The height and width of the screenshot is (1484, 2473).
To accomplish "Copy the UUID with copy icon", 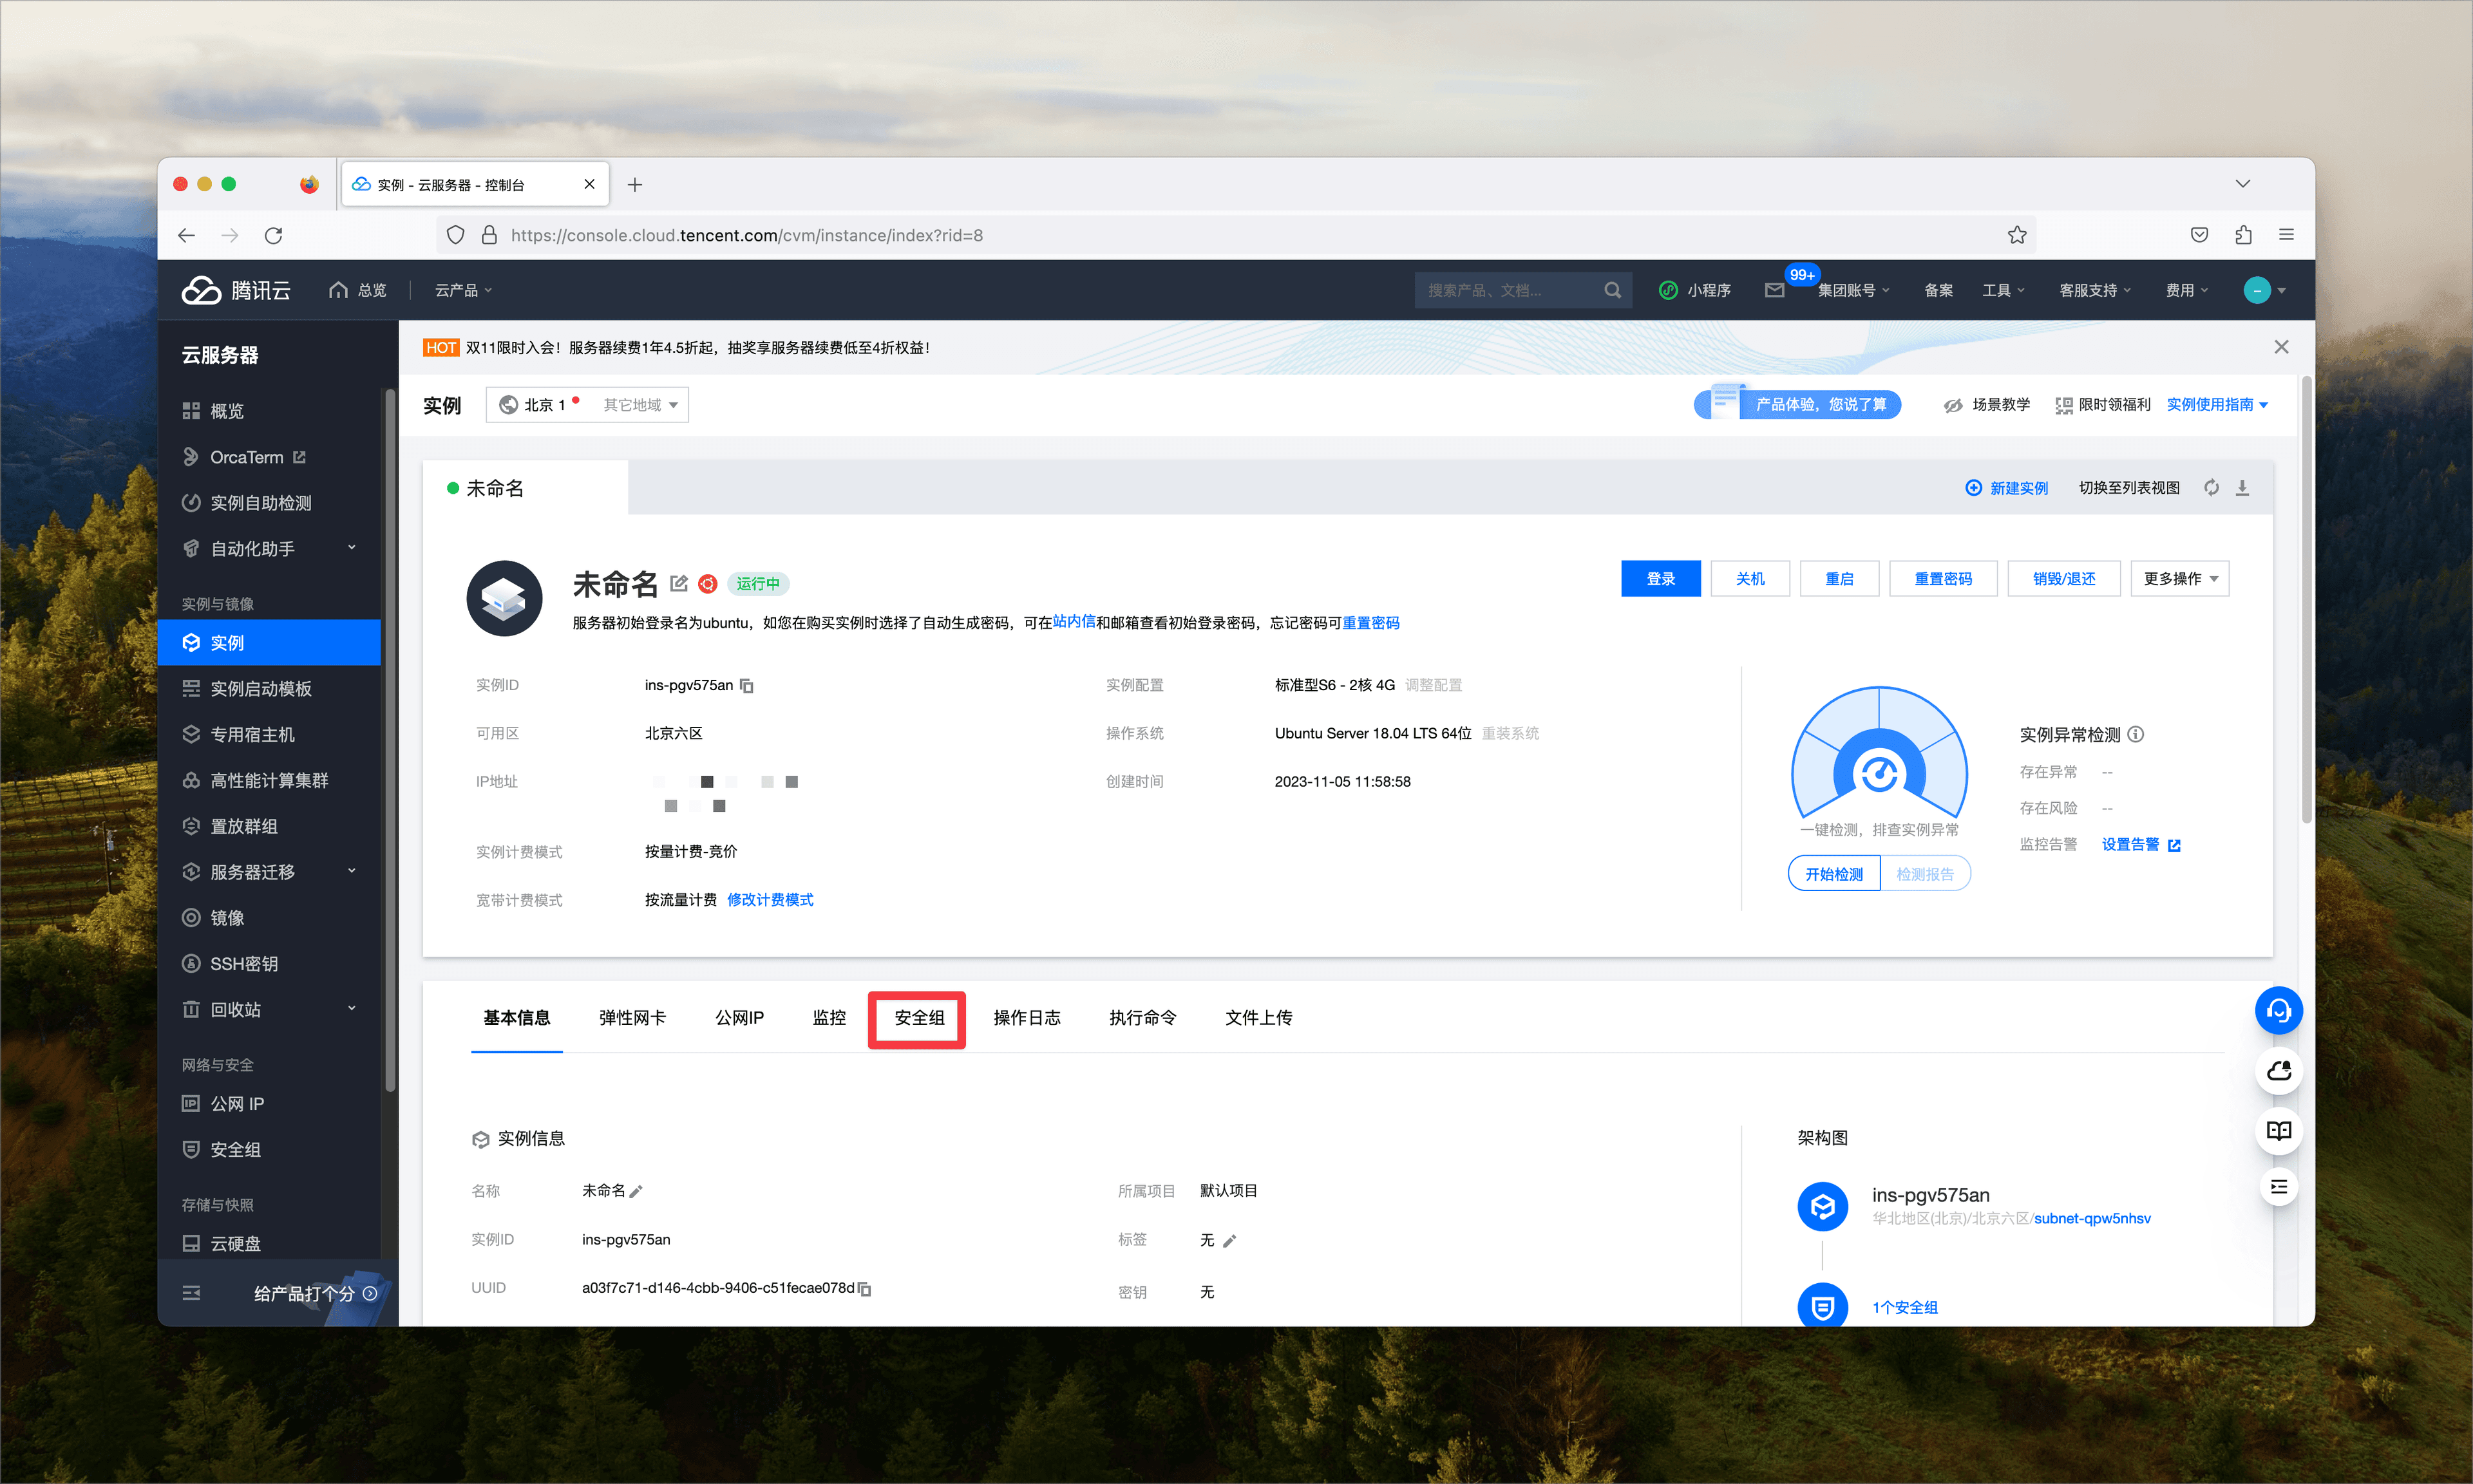I will pos(865,1289).
